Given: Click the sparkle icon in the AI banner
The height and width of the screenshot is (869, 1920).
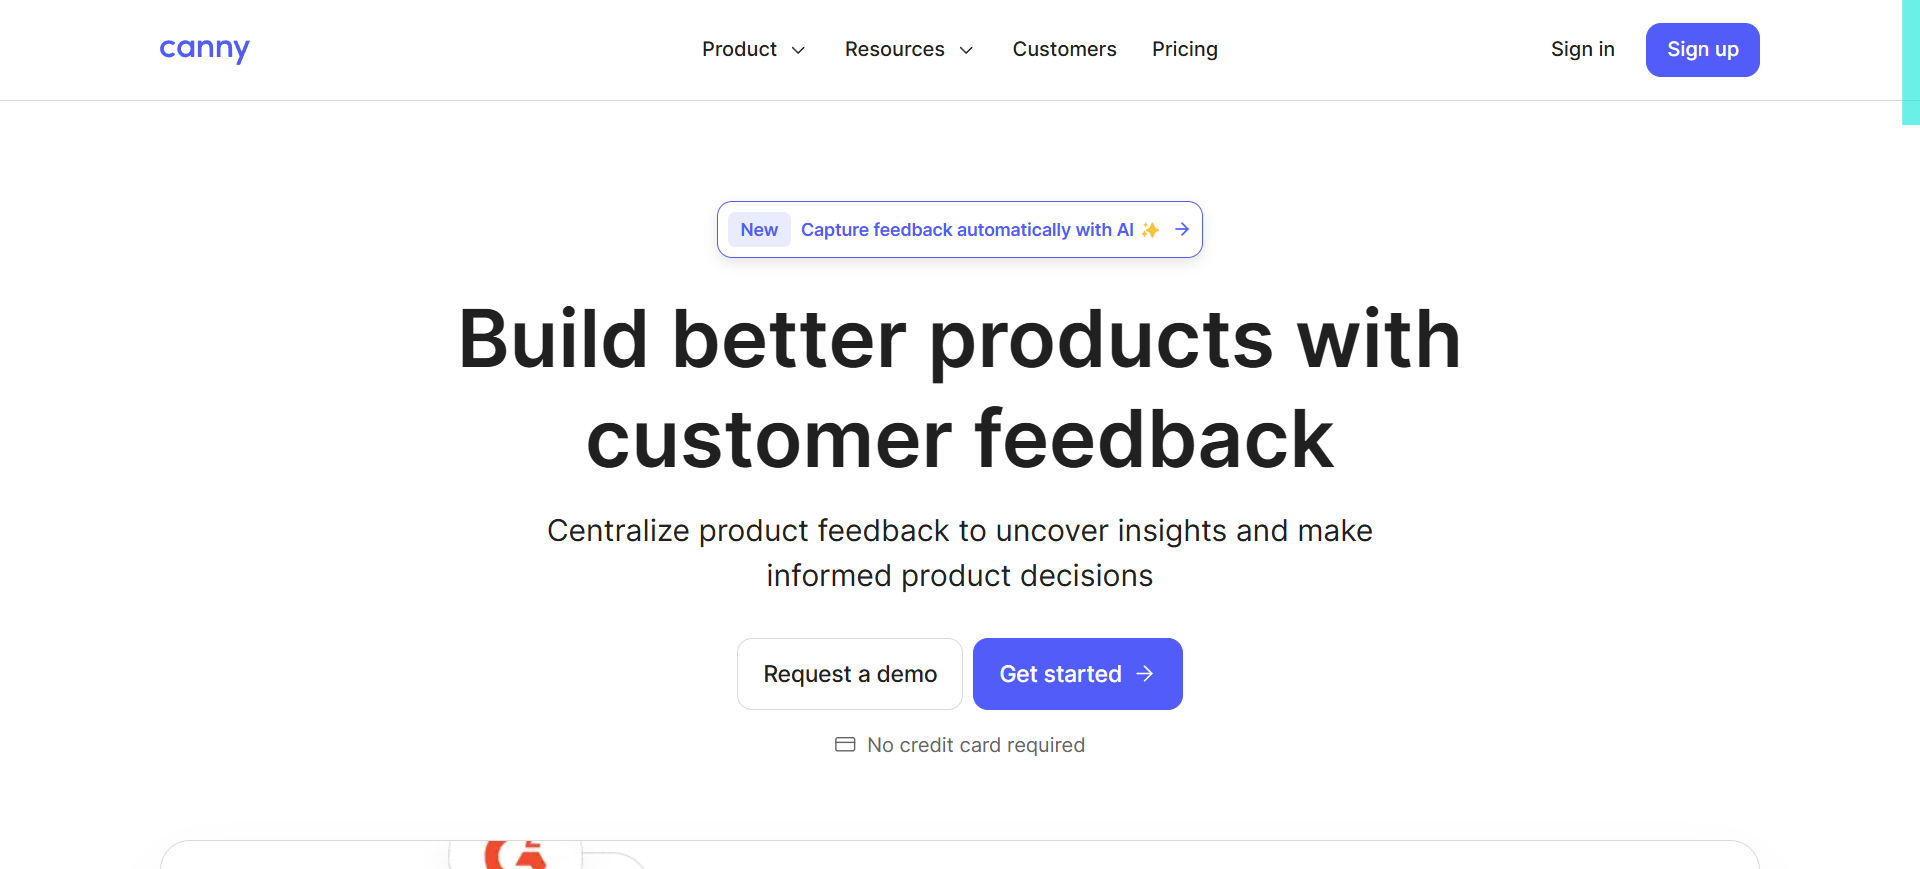Looking at the screenshot, I should (1151, 230).
